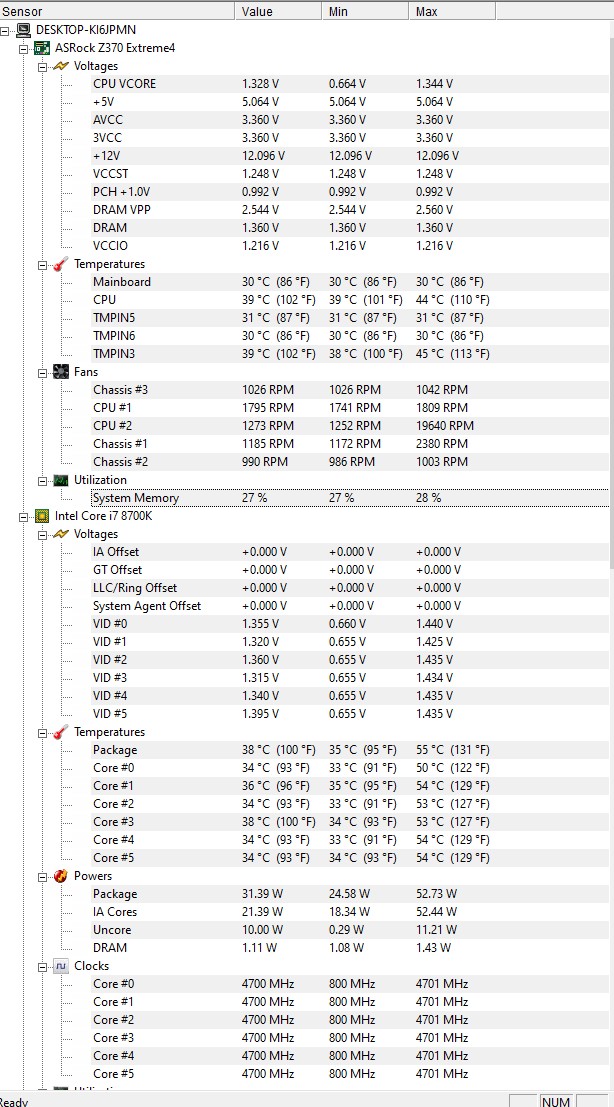Click the ASRock Z370 Extreme4 motherboard icon
This screenshot has height=1107, width=614.
click(42, 47)
